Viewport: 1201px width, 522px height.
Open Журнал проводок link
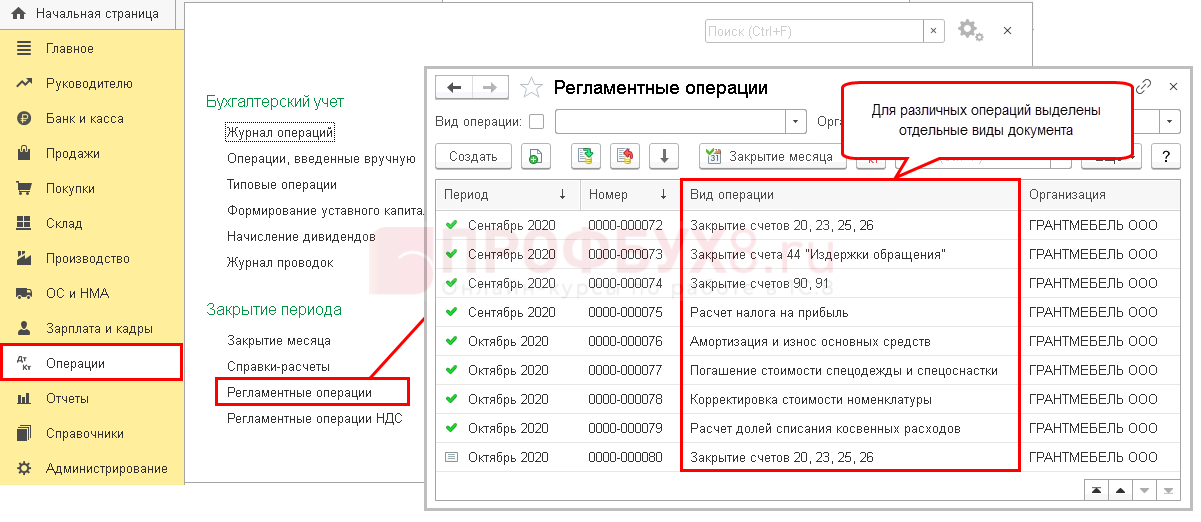coord(280,263)
